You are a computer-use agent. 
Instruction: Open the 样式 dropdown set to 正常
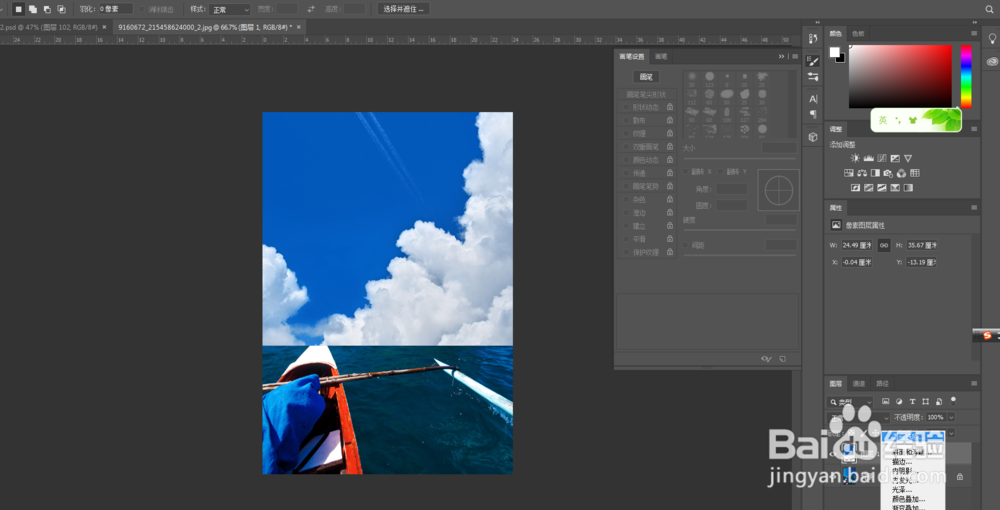(230, 10)
